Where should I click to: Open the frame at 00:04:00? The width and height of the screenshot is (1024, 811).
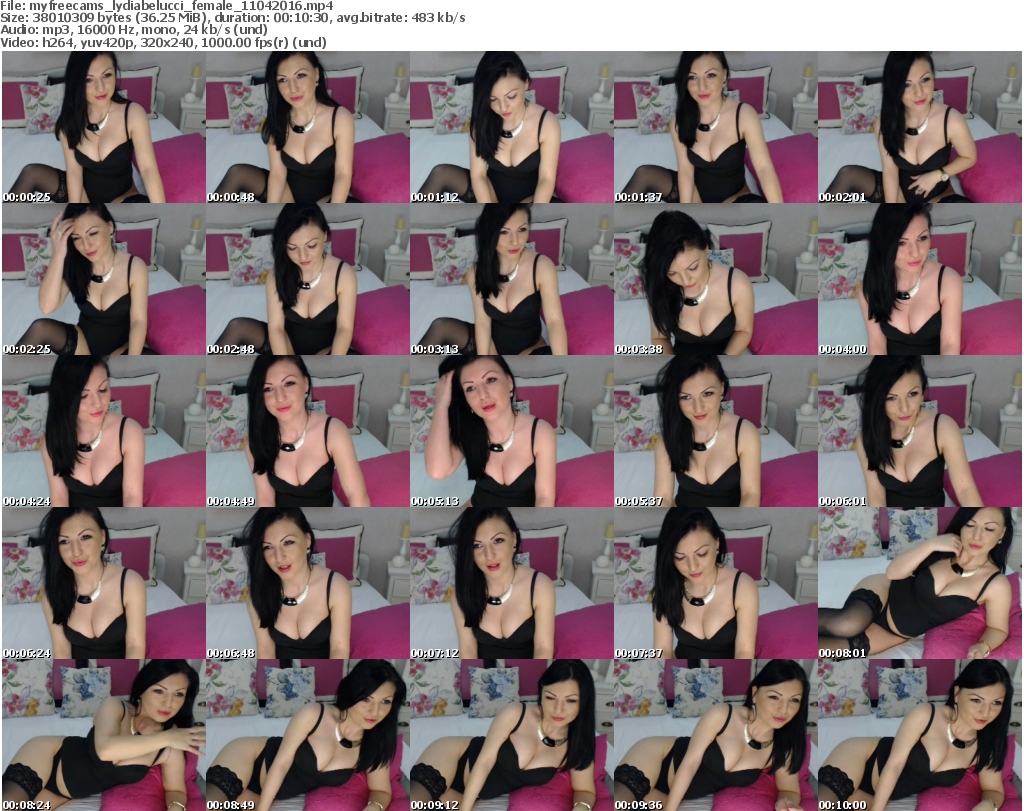(x=920, y=279)
